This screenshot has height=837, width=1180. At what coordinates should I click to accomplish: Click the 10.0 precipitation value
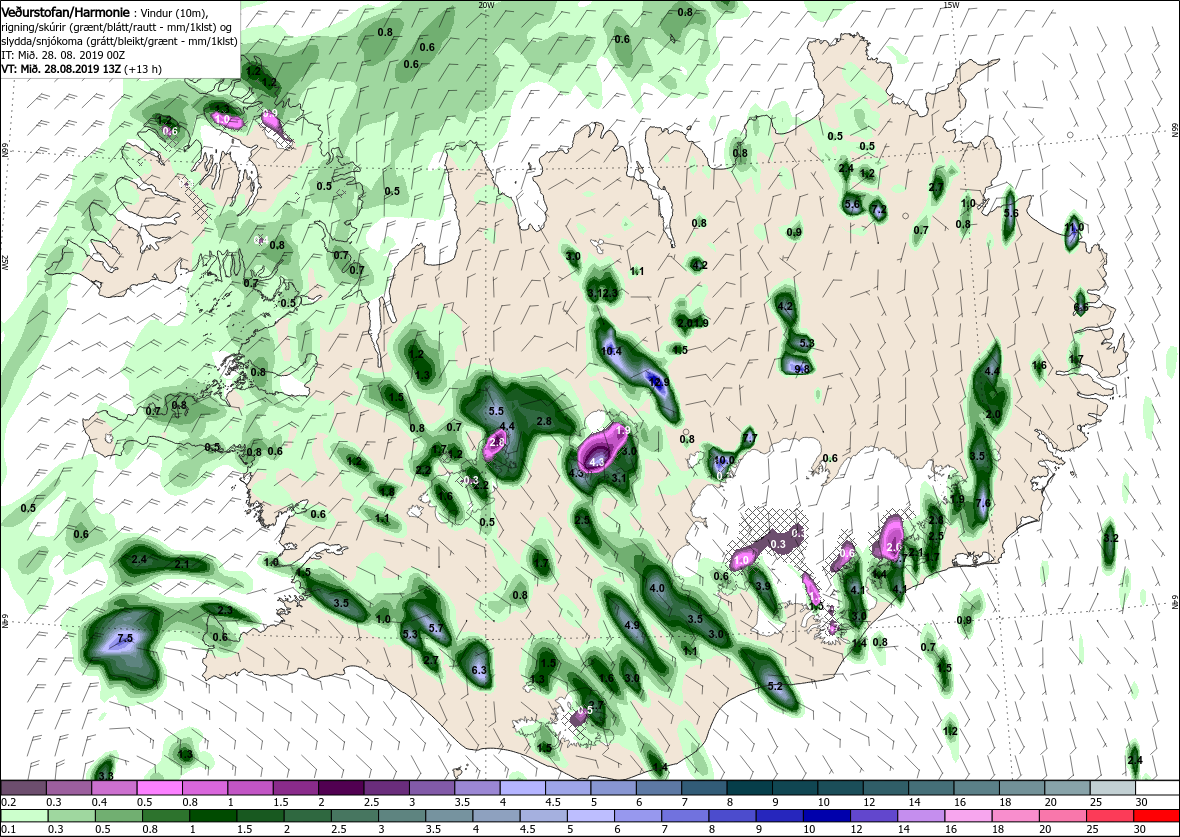click(724, 460)
